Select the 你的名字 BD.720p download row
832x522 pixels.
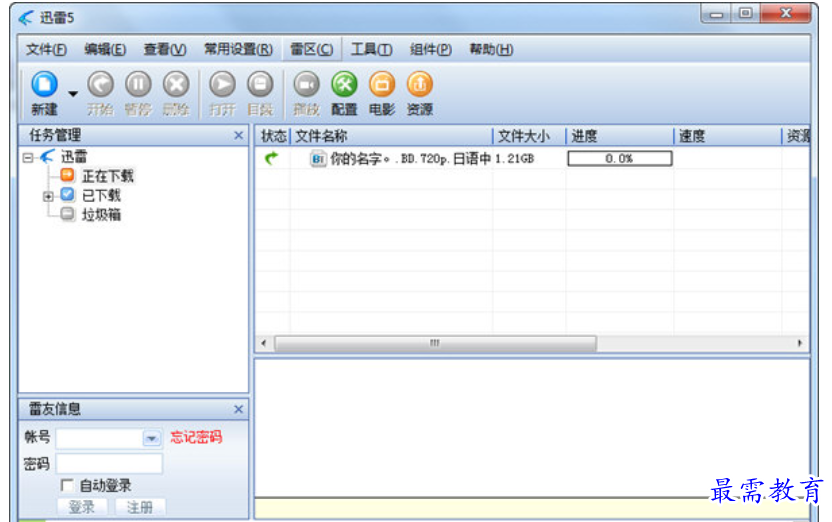coord(532,159)
